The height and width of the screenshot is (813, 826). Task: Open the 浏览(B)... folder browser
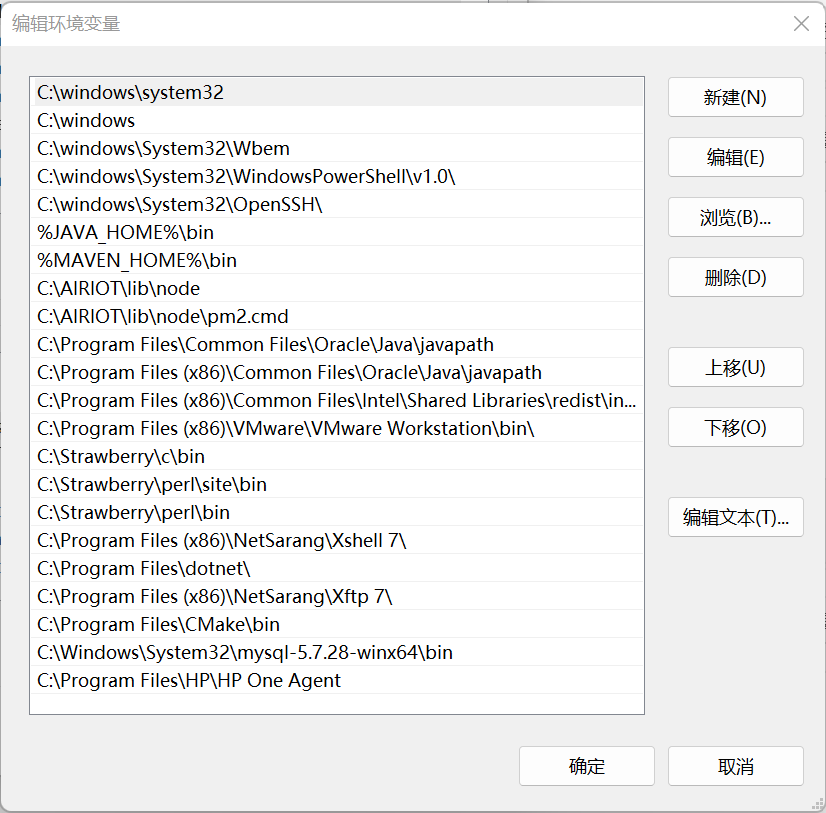coord(735,217)
